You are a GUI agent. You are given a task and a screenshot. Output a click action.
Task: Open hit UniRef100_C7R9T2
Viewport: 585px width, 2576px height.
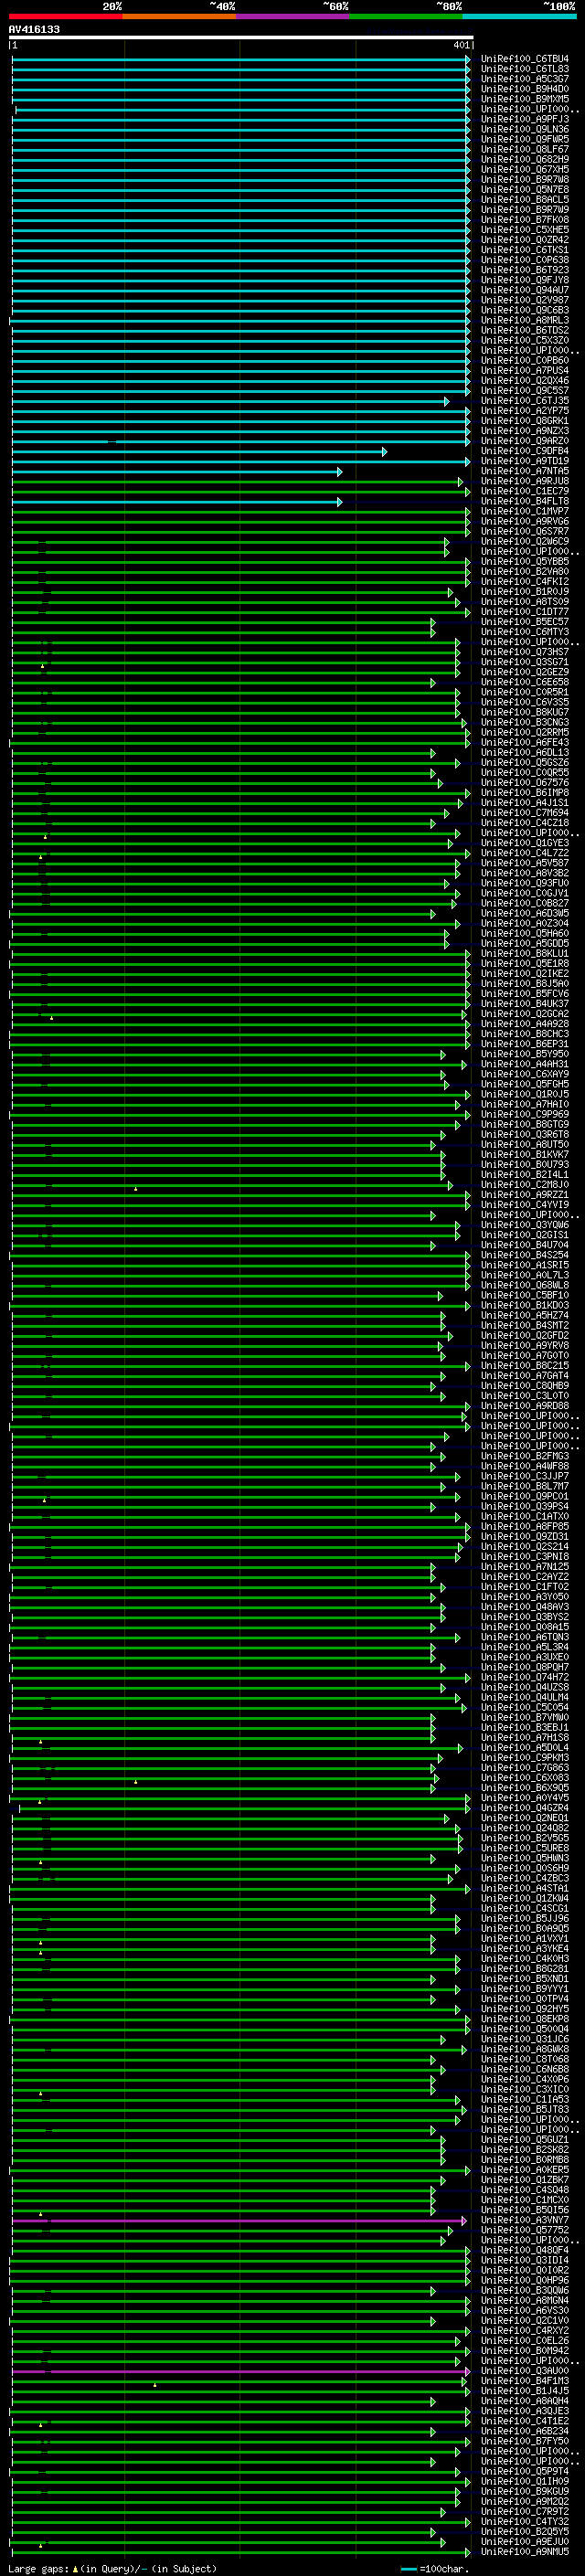(x=524, y=2511)
